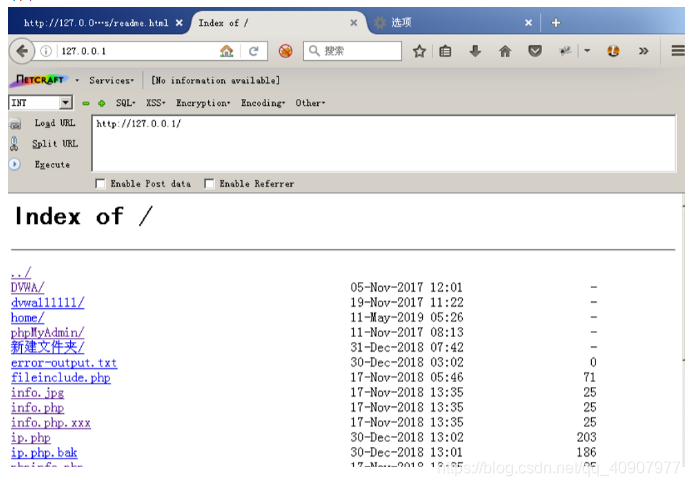This screenshot has height=486, width=690.
Task: Go to the homepage via toolbar house icon
Action: tap(505, 51)
